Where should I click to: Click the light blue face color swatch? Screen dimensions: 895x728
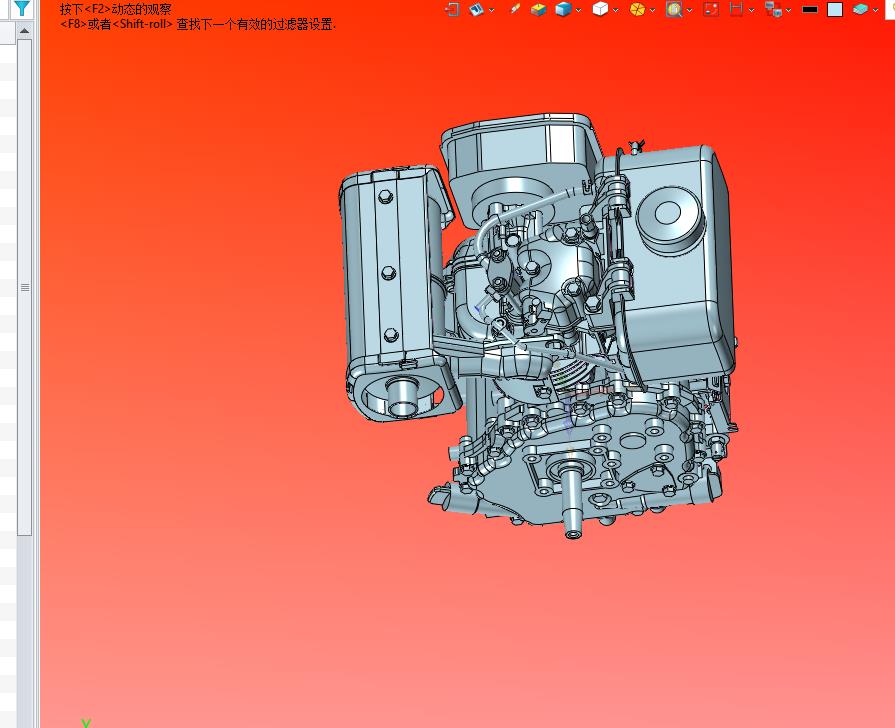[835, 9]
